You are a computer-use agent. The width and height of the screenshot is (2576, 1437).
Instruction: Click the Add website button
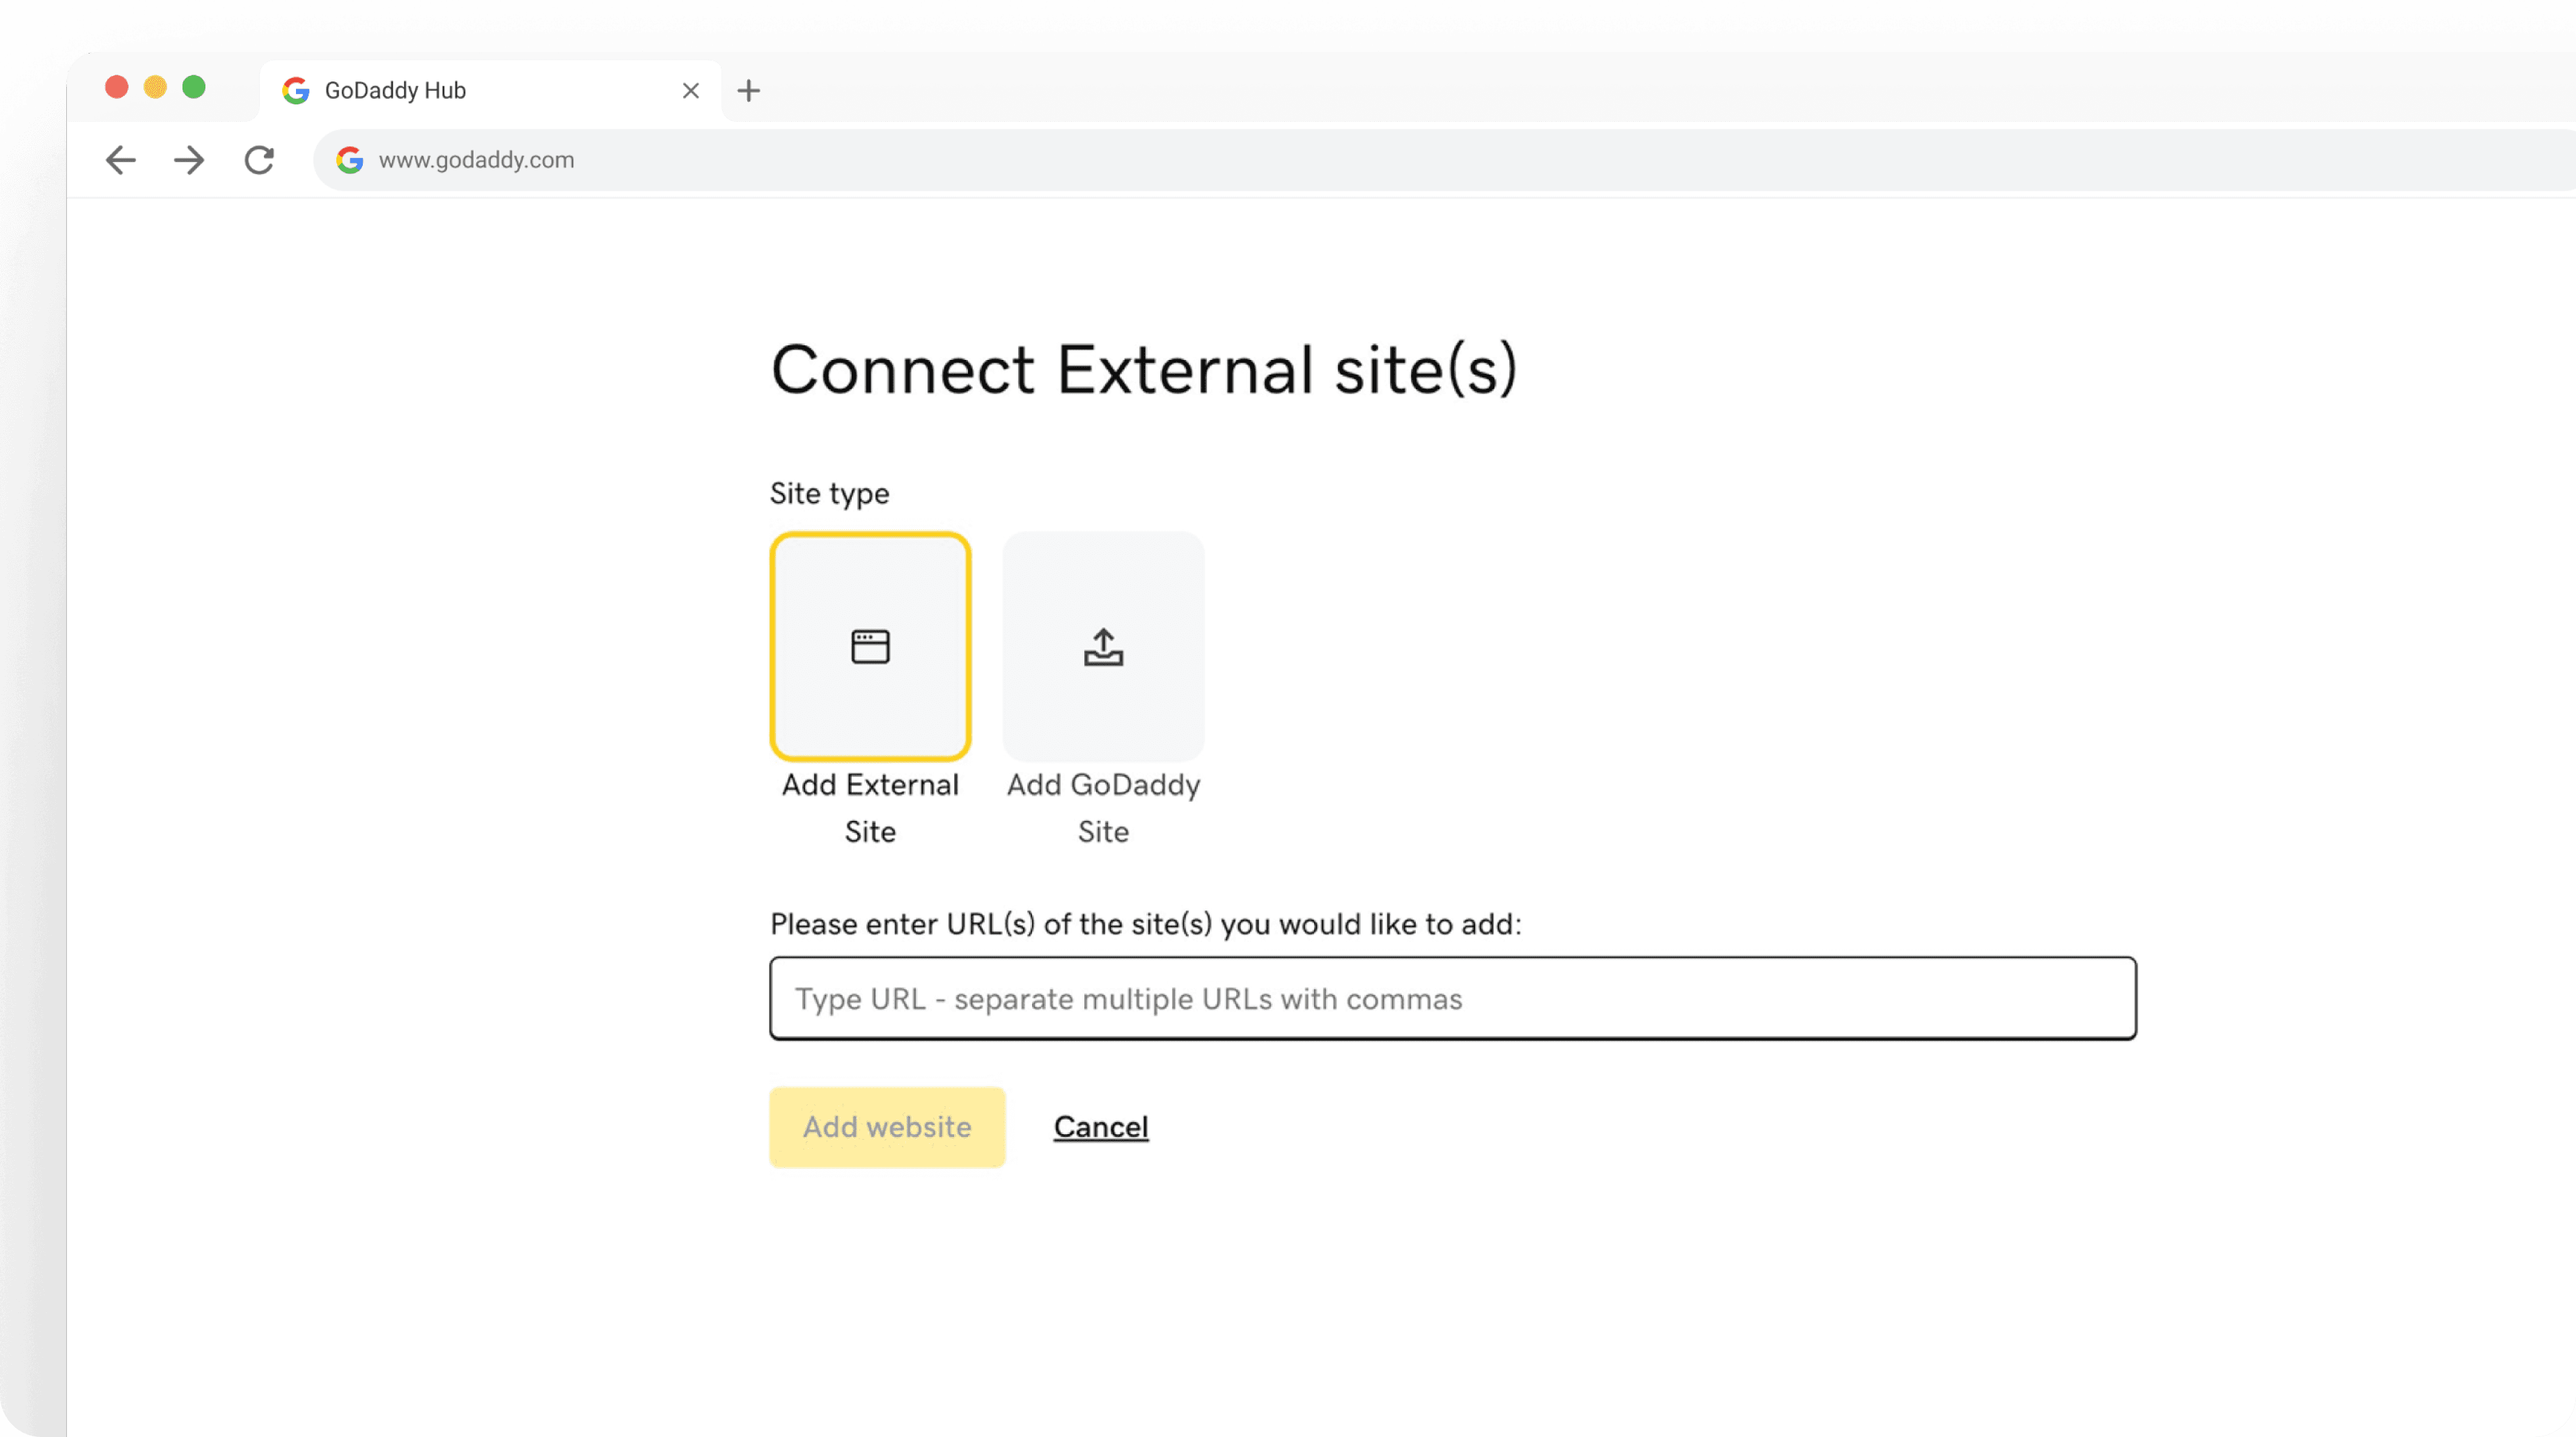coord(887,1127)
